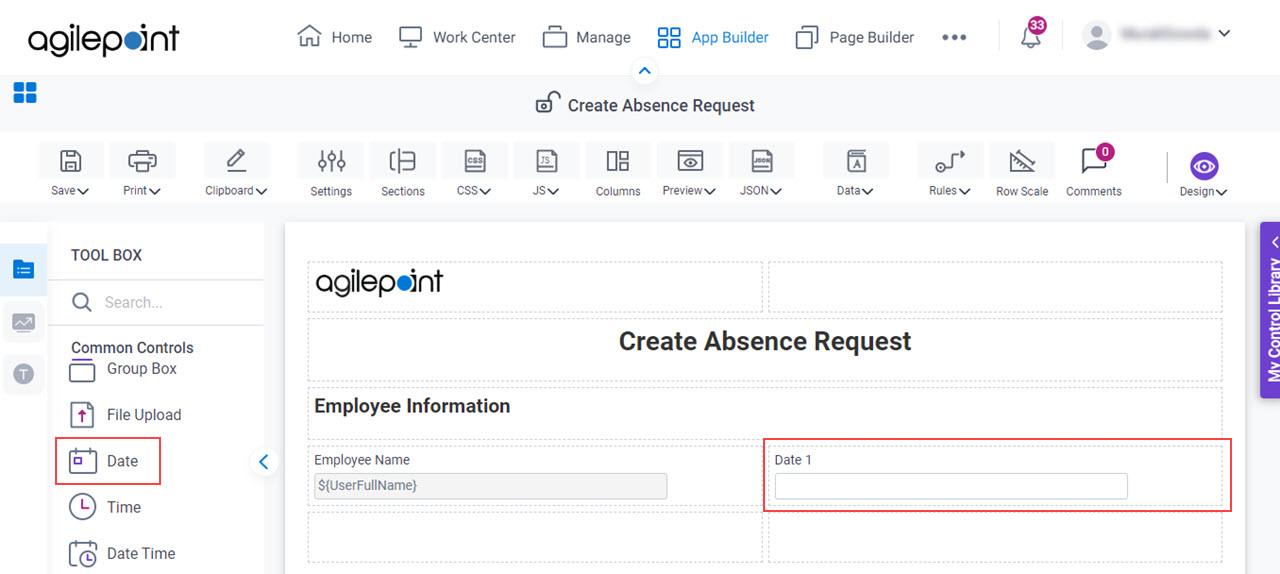Click the lock icon beside form title
Viewport: 1280px width, 574px height.
click(547, 103)
